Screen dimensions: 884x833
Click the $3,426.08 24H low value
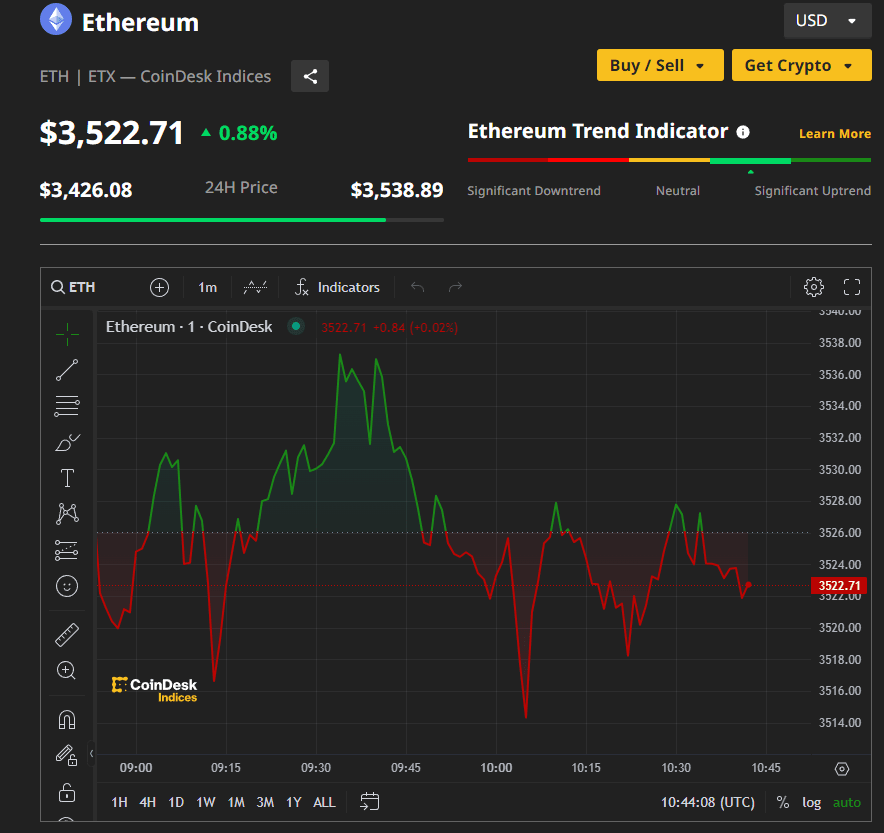pyautogui.click(x=86, y=190)
